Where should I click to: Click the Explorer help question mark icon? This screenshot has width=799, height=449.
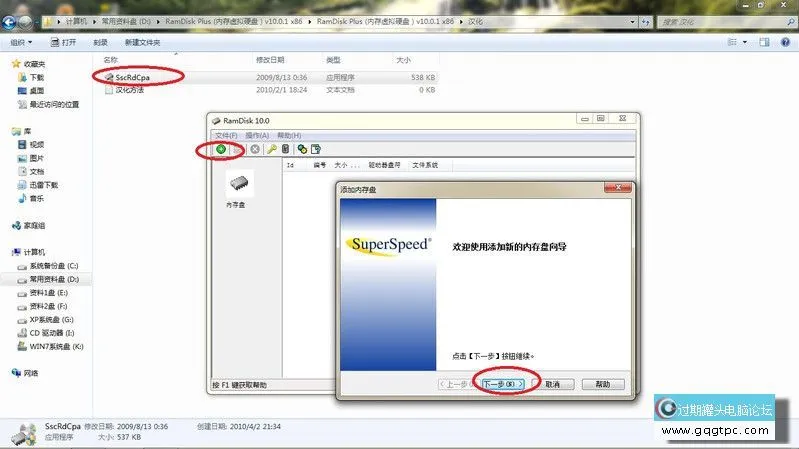coord(785,42)
